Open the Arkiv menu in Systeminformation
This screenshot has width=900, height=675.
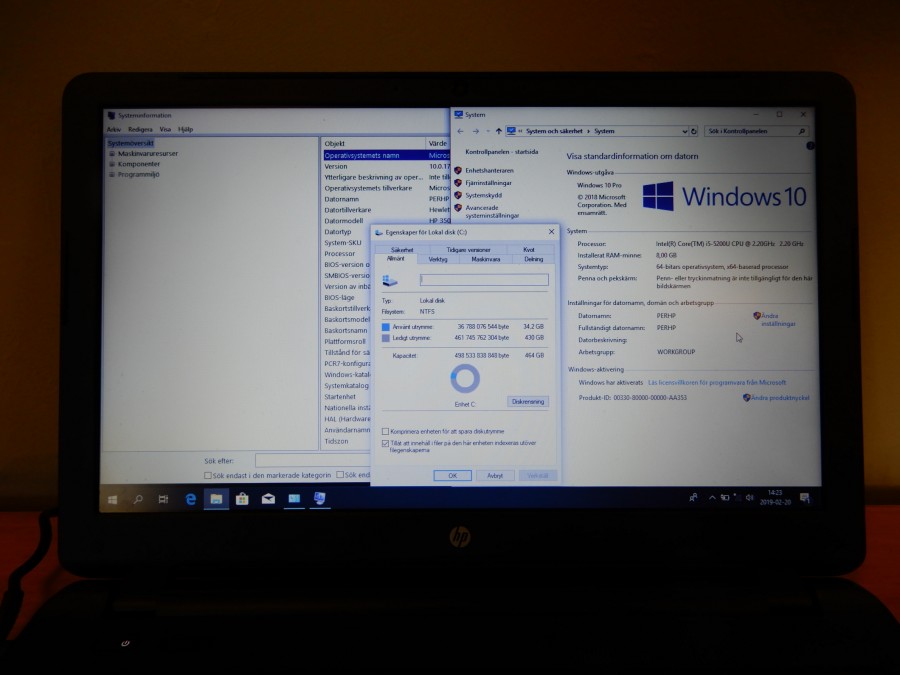point(114,129)
